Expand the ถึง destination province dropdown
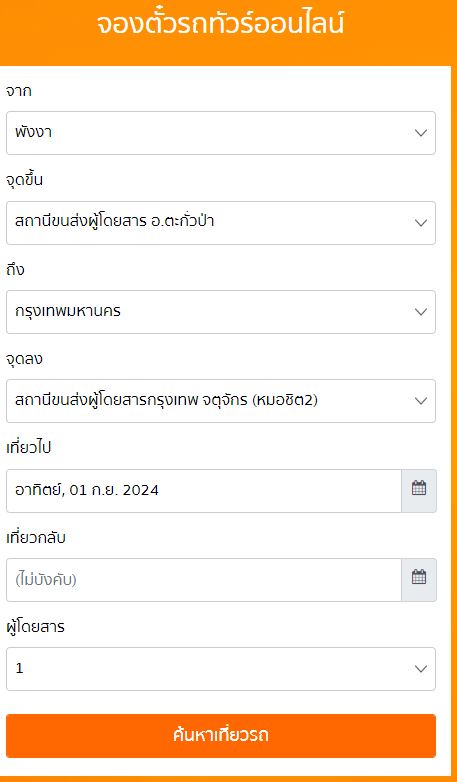 [221, 312]
